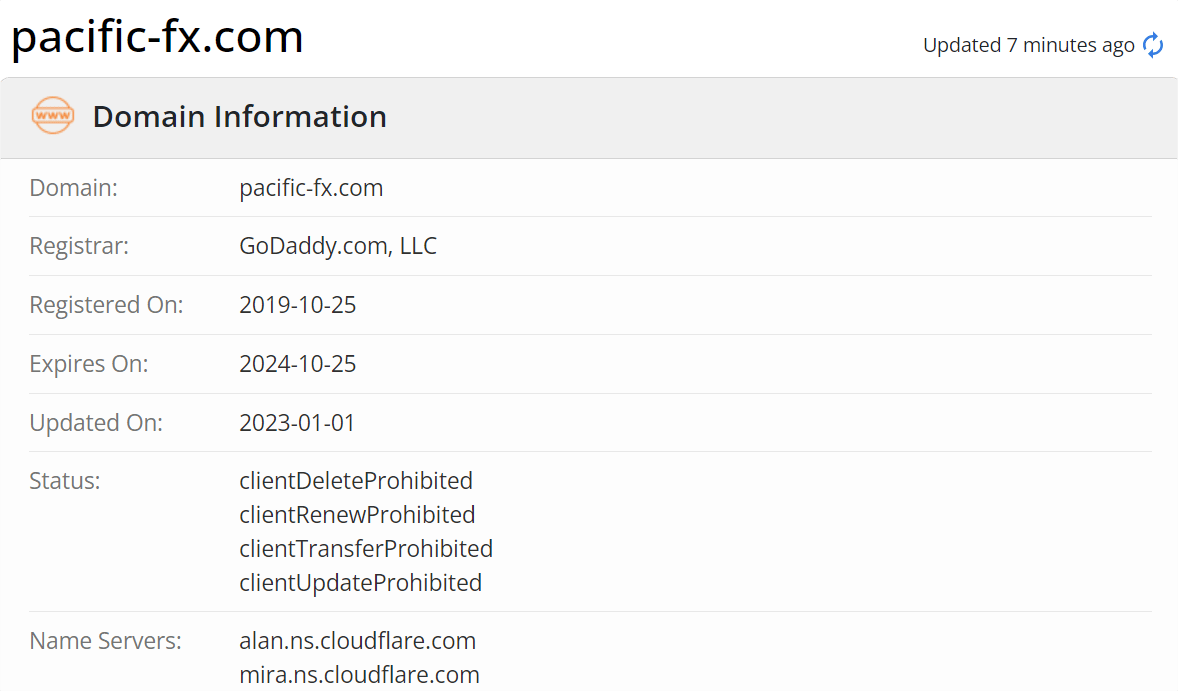Click the pacific-fx.com page title
The height and width of the screenshot is (691, 1178).
tap(157, 37)
